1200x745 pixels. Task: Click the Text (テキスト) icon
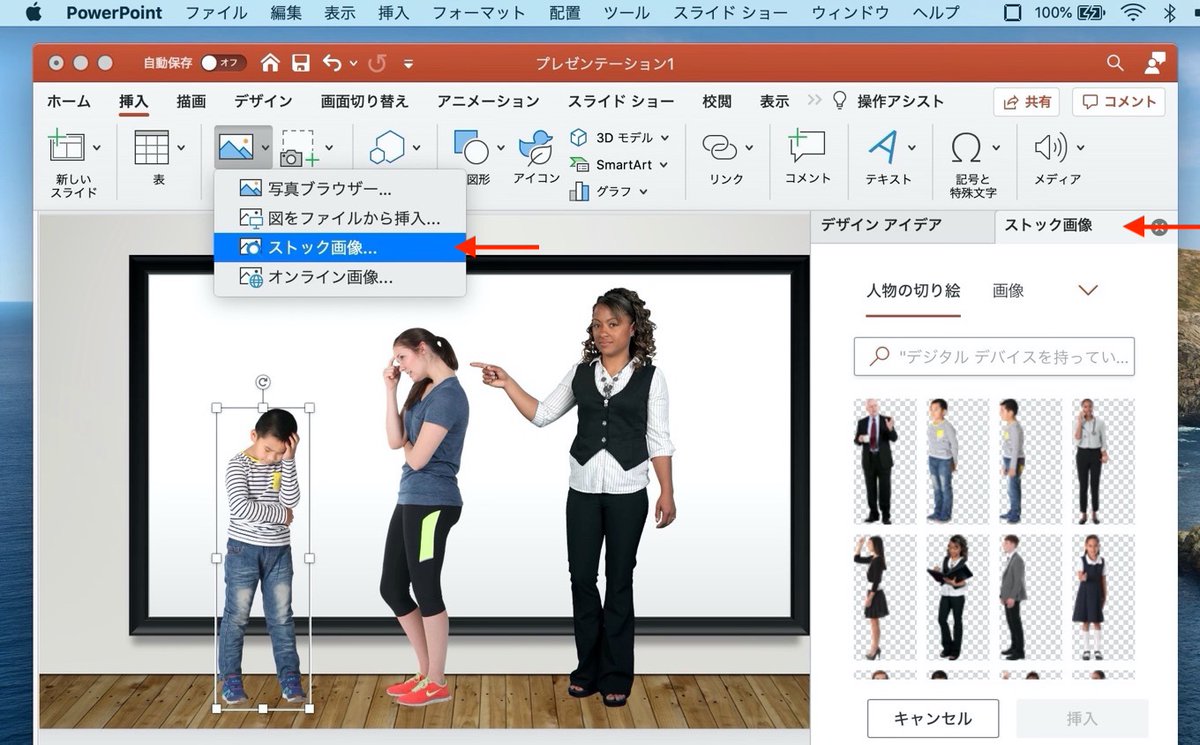click(x=883, y=147)
